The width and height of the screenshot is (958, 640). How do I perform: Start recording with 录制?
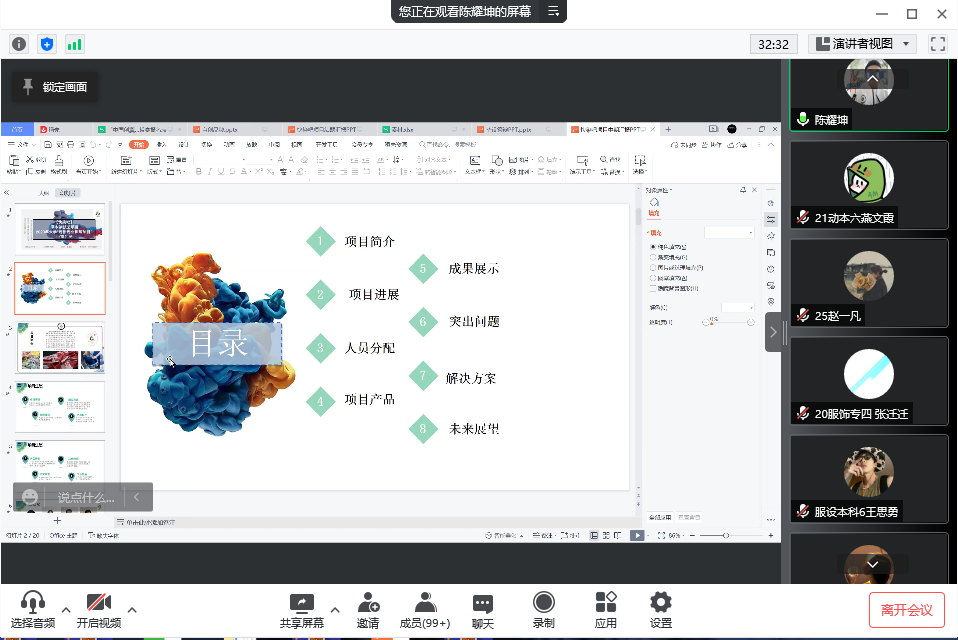click(543, 610)
